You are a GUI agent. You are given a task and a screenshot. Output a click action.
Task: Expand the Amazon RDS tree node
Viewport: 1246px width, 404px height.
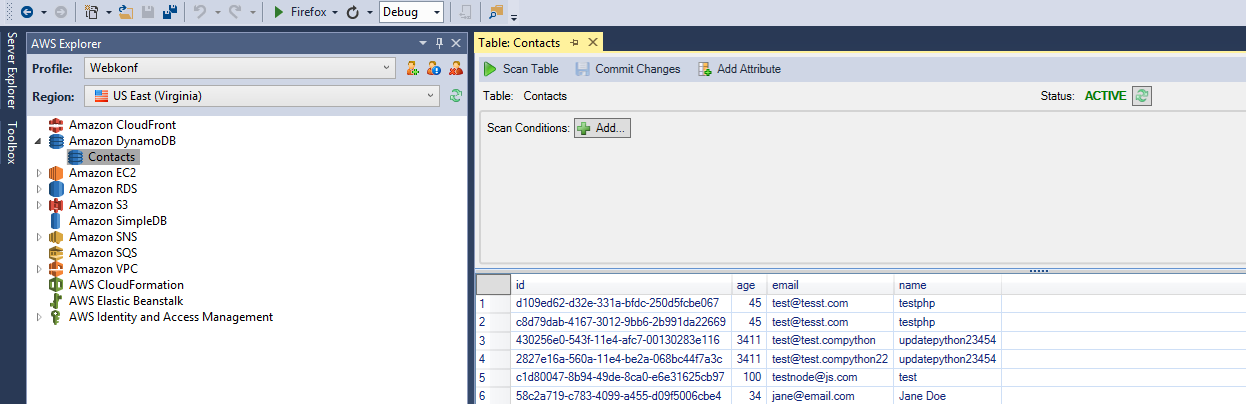(x=39, y=189)
